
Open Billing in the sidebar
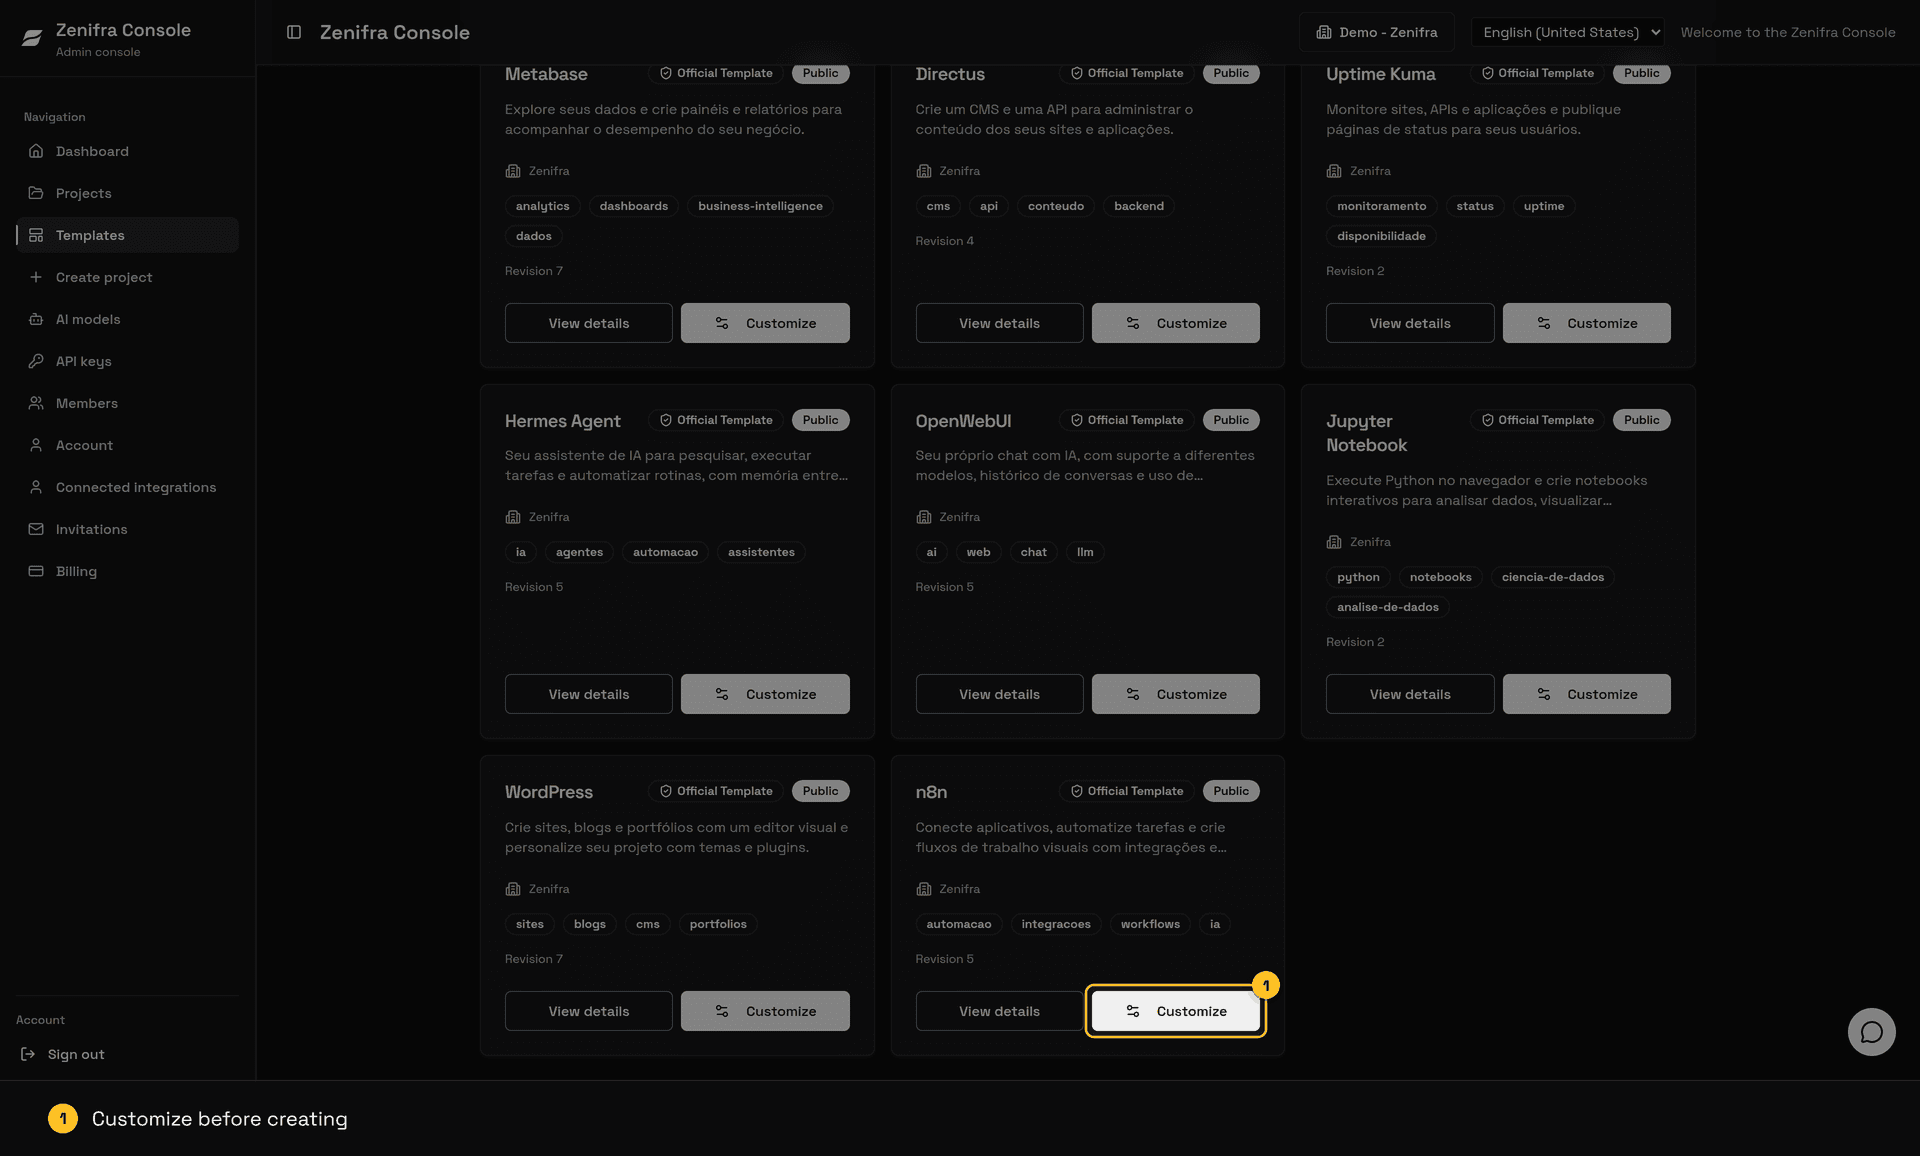click(x=127, y=571)
